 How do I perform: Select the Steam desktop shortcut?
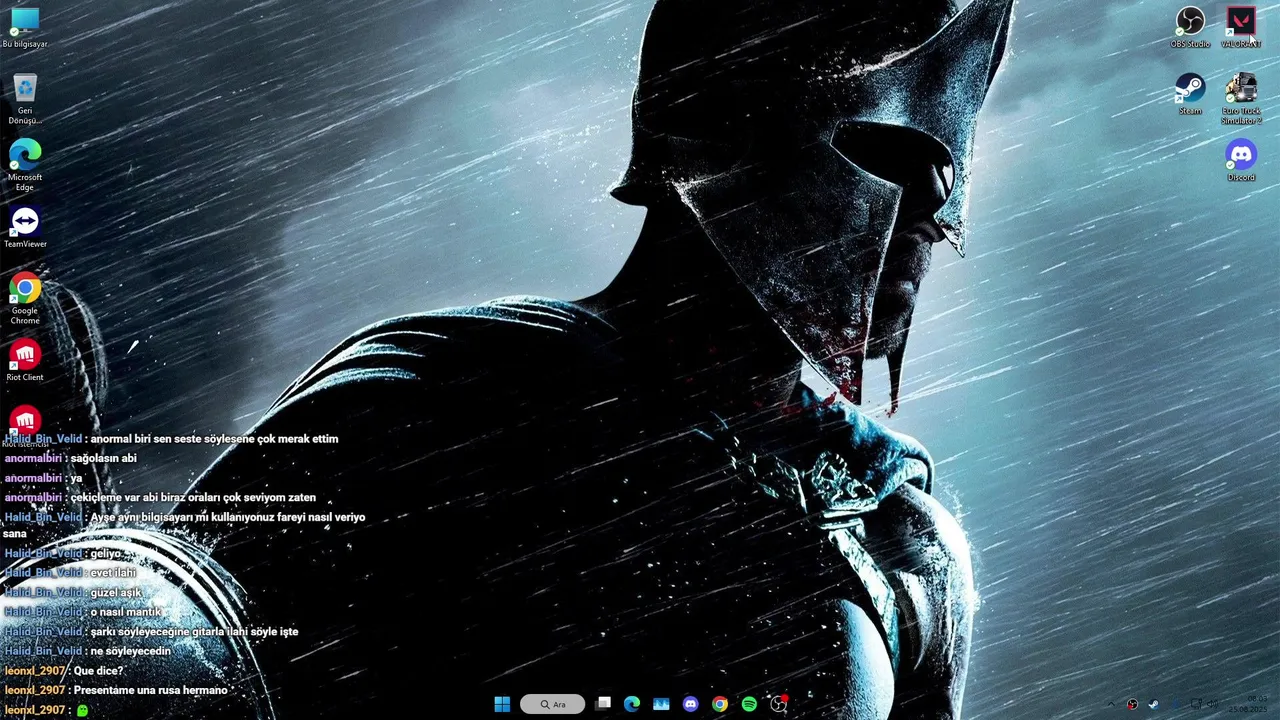tap(1190, 94)
